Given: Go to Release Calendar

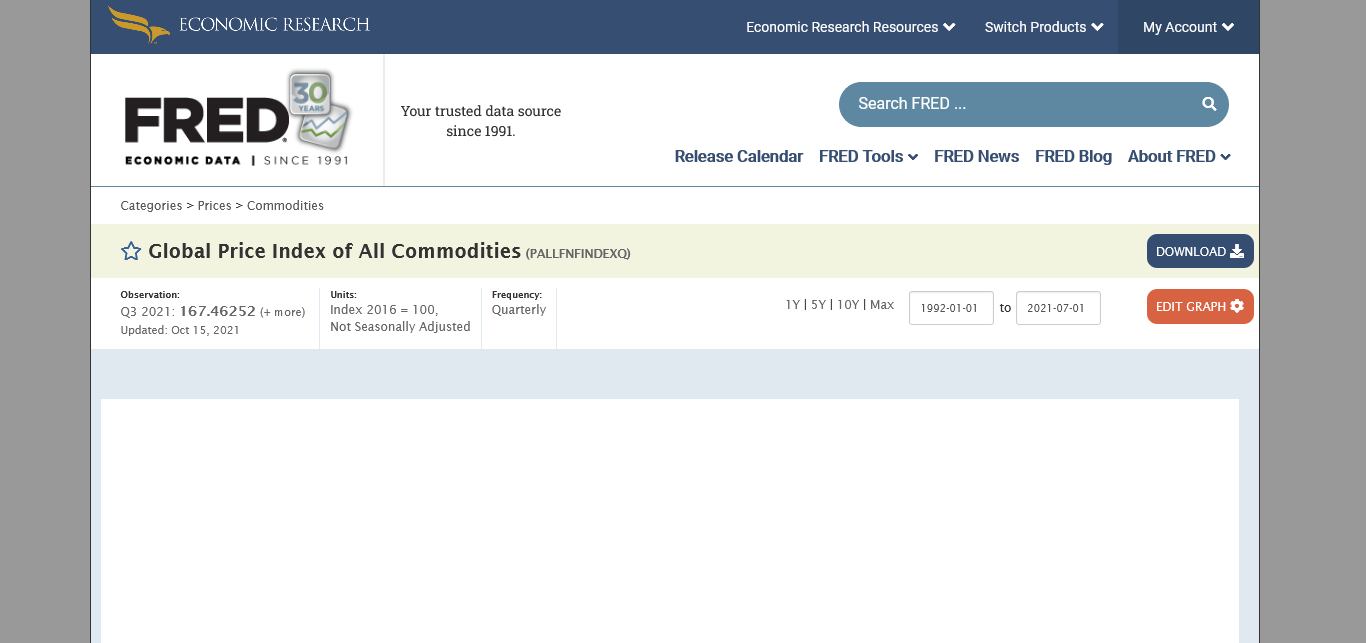Looking at the screenshot, I should tap(738, 156).
